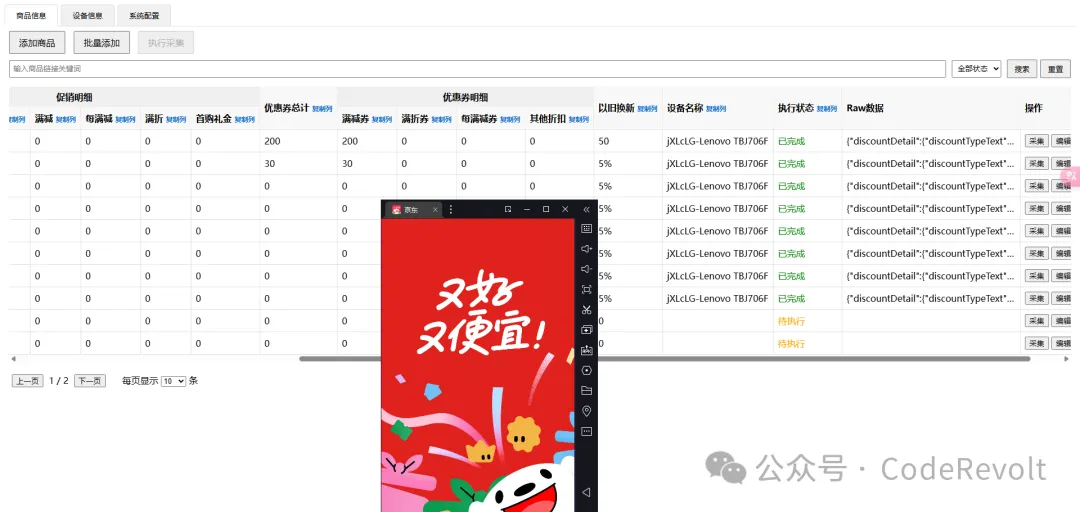
Task: Click the 1 / 2 page indicator
Action: (59, 381)
